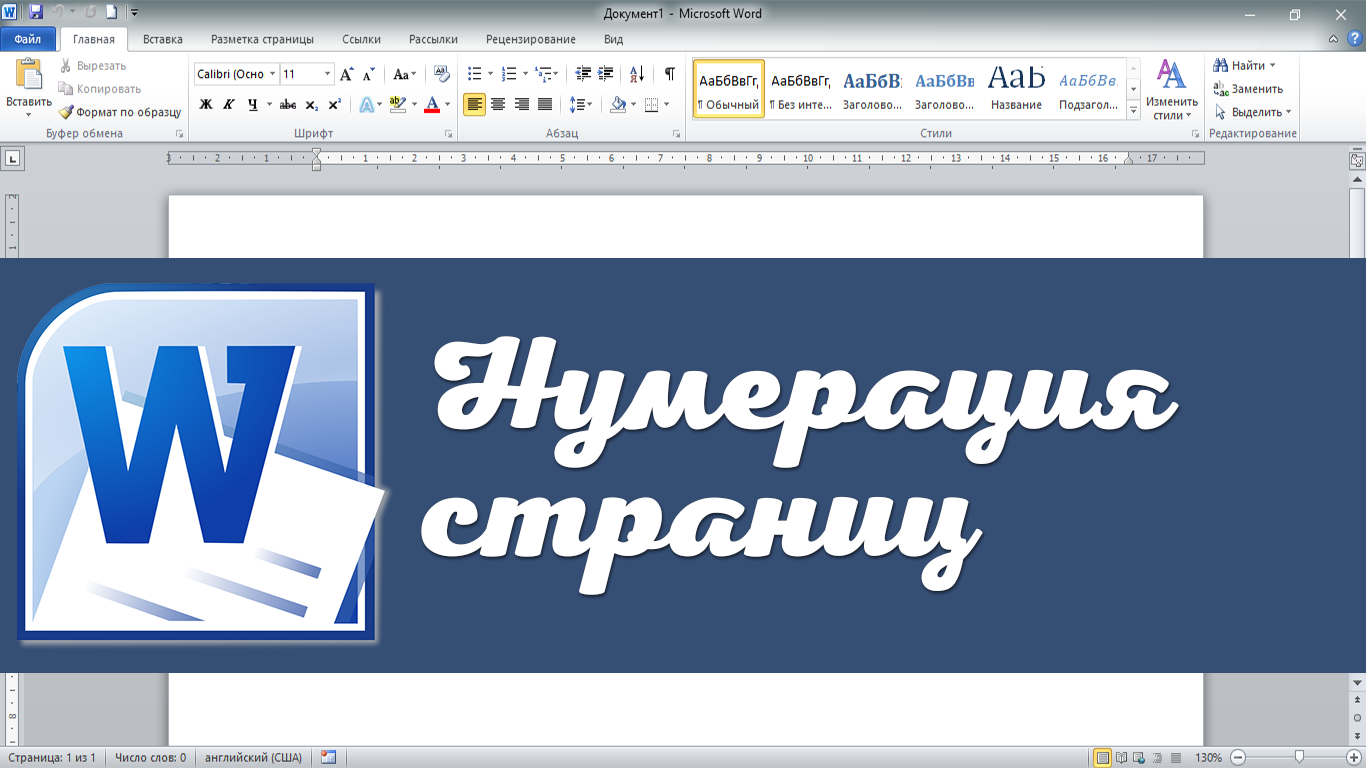Click the Decrease Indent icon

click(x=583, y=74)
